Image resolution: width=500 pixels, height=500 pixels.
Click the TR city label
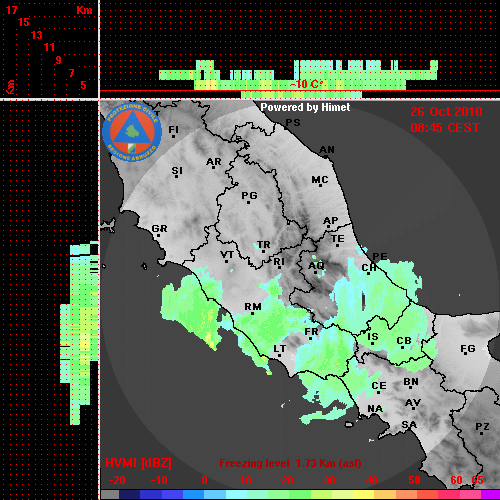click(264, 245)
